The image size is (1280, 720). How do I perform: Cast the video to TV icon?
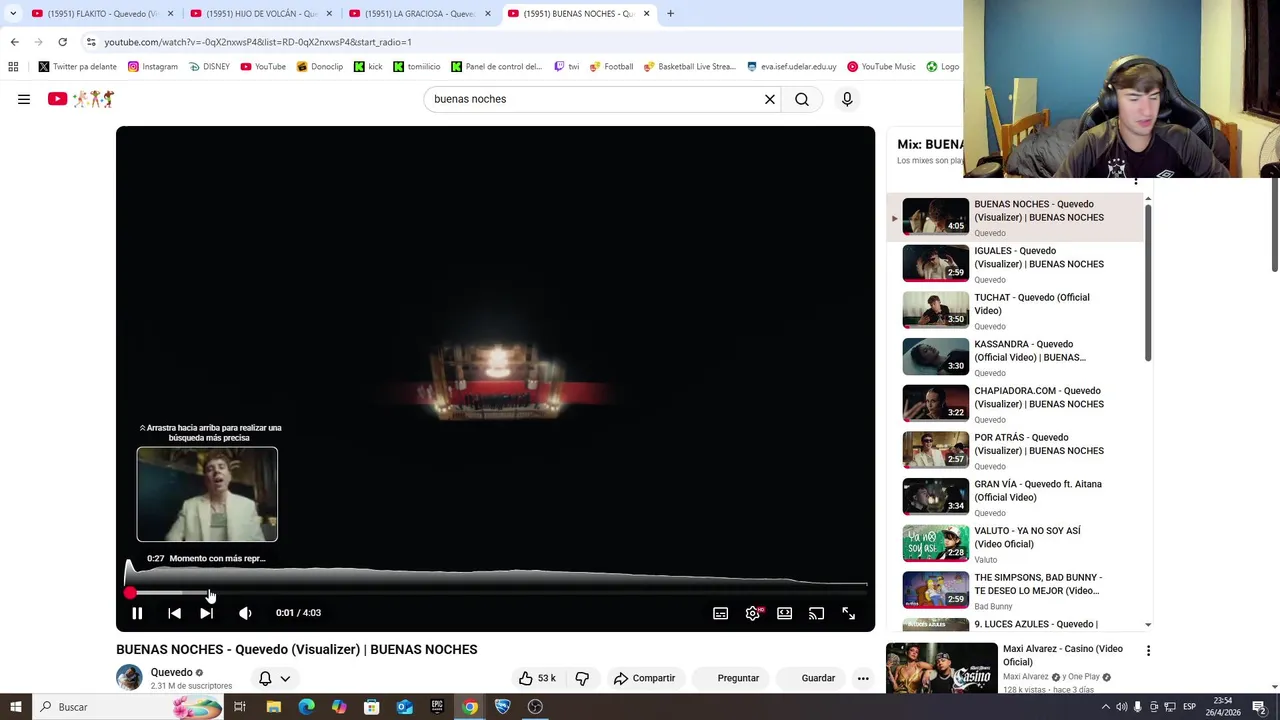tap(816, 613)
